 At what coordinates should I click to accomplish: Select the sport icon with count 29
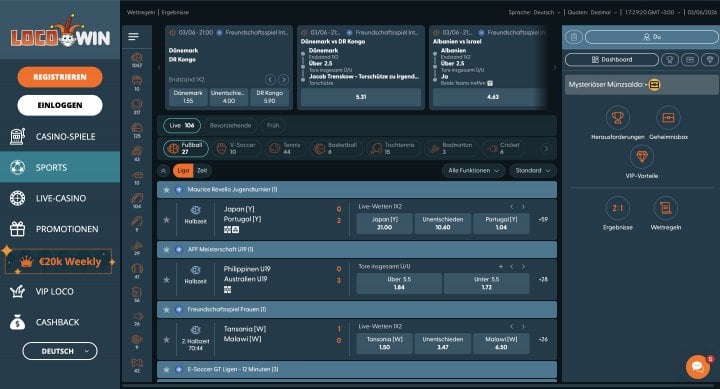[137, 248]
